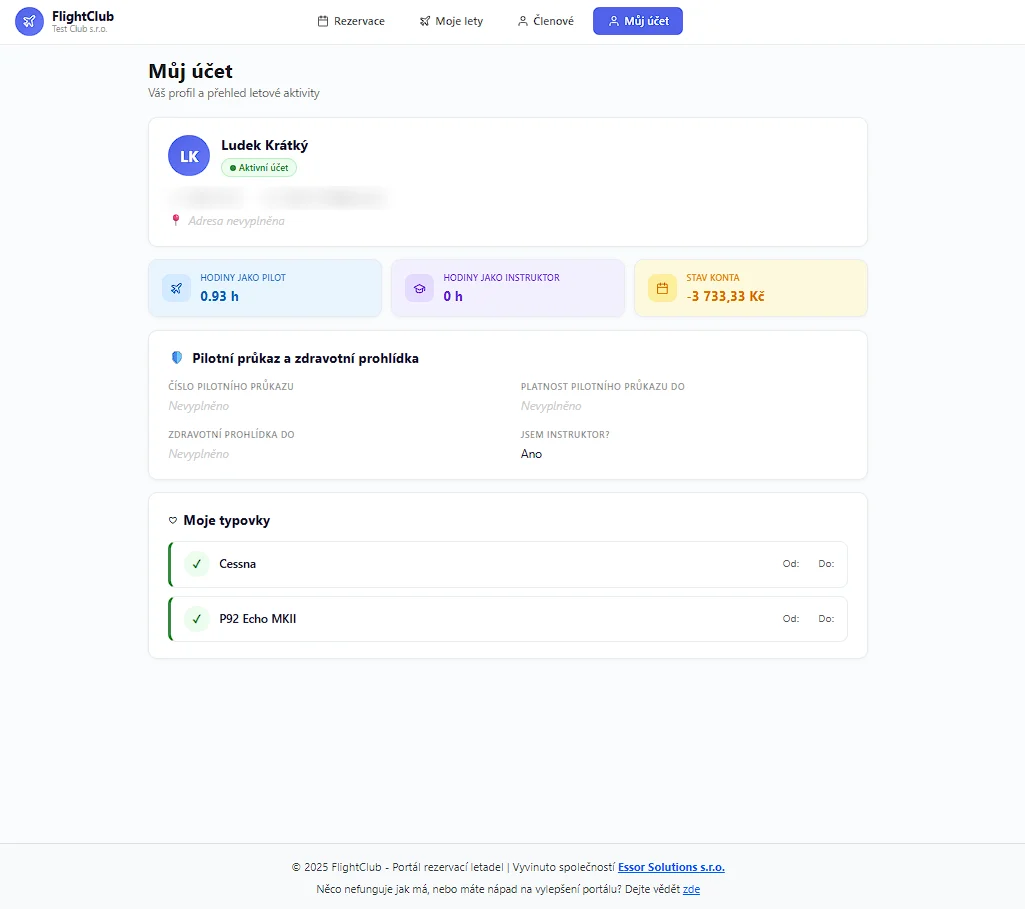Click the 'Zdravotní prohlídka do' label
Screen dimensions: 1025x909
231,435
